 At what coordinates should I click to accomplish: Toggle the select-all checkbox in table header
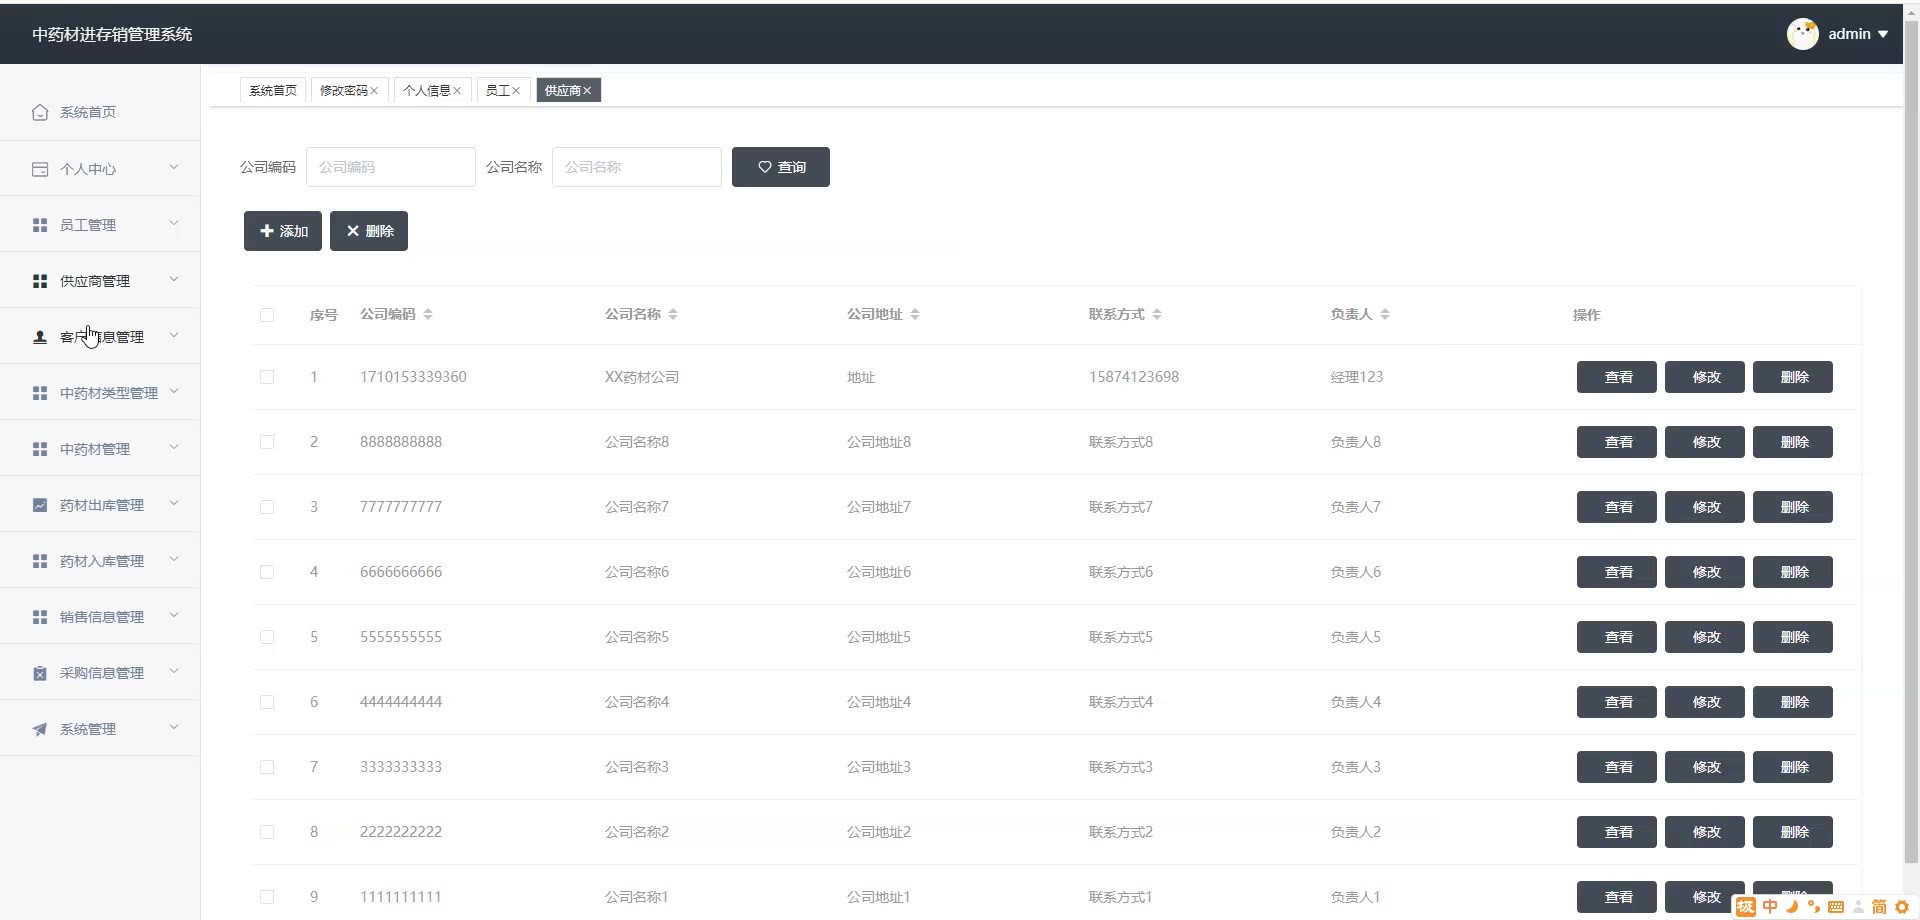coord(267,315)
